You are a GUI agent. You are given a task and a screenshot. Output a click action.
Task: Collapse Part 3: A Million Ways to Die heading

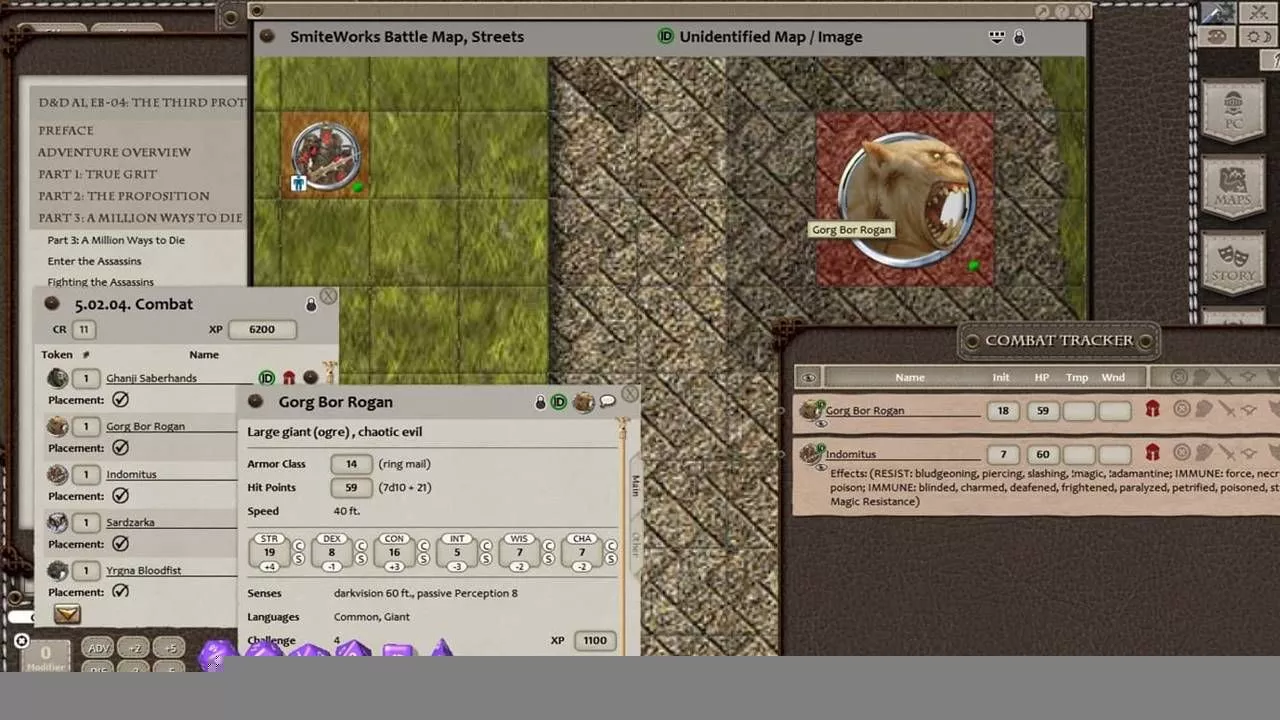(x=140, y=218)
